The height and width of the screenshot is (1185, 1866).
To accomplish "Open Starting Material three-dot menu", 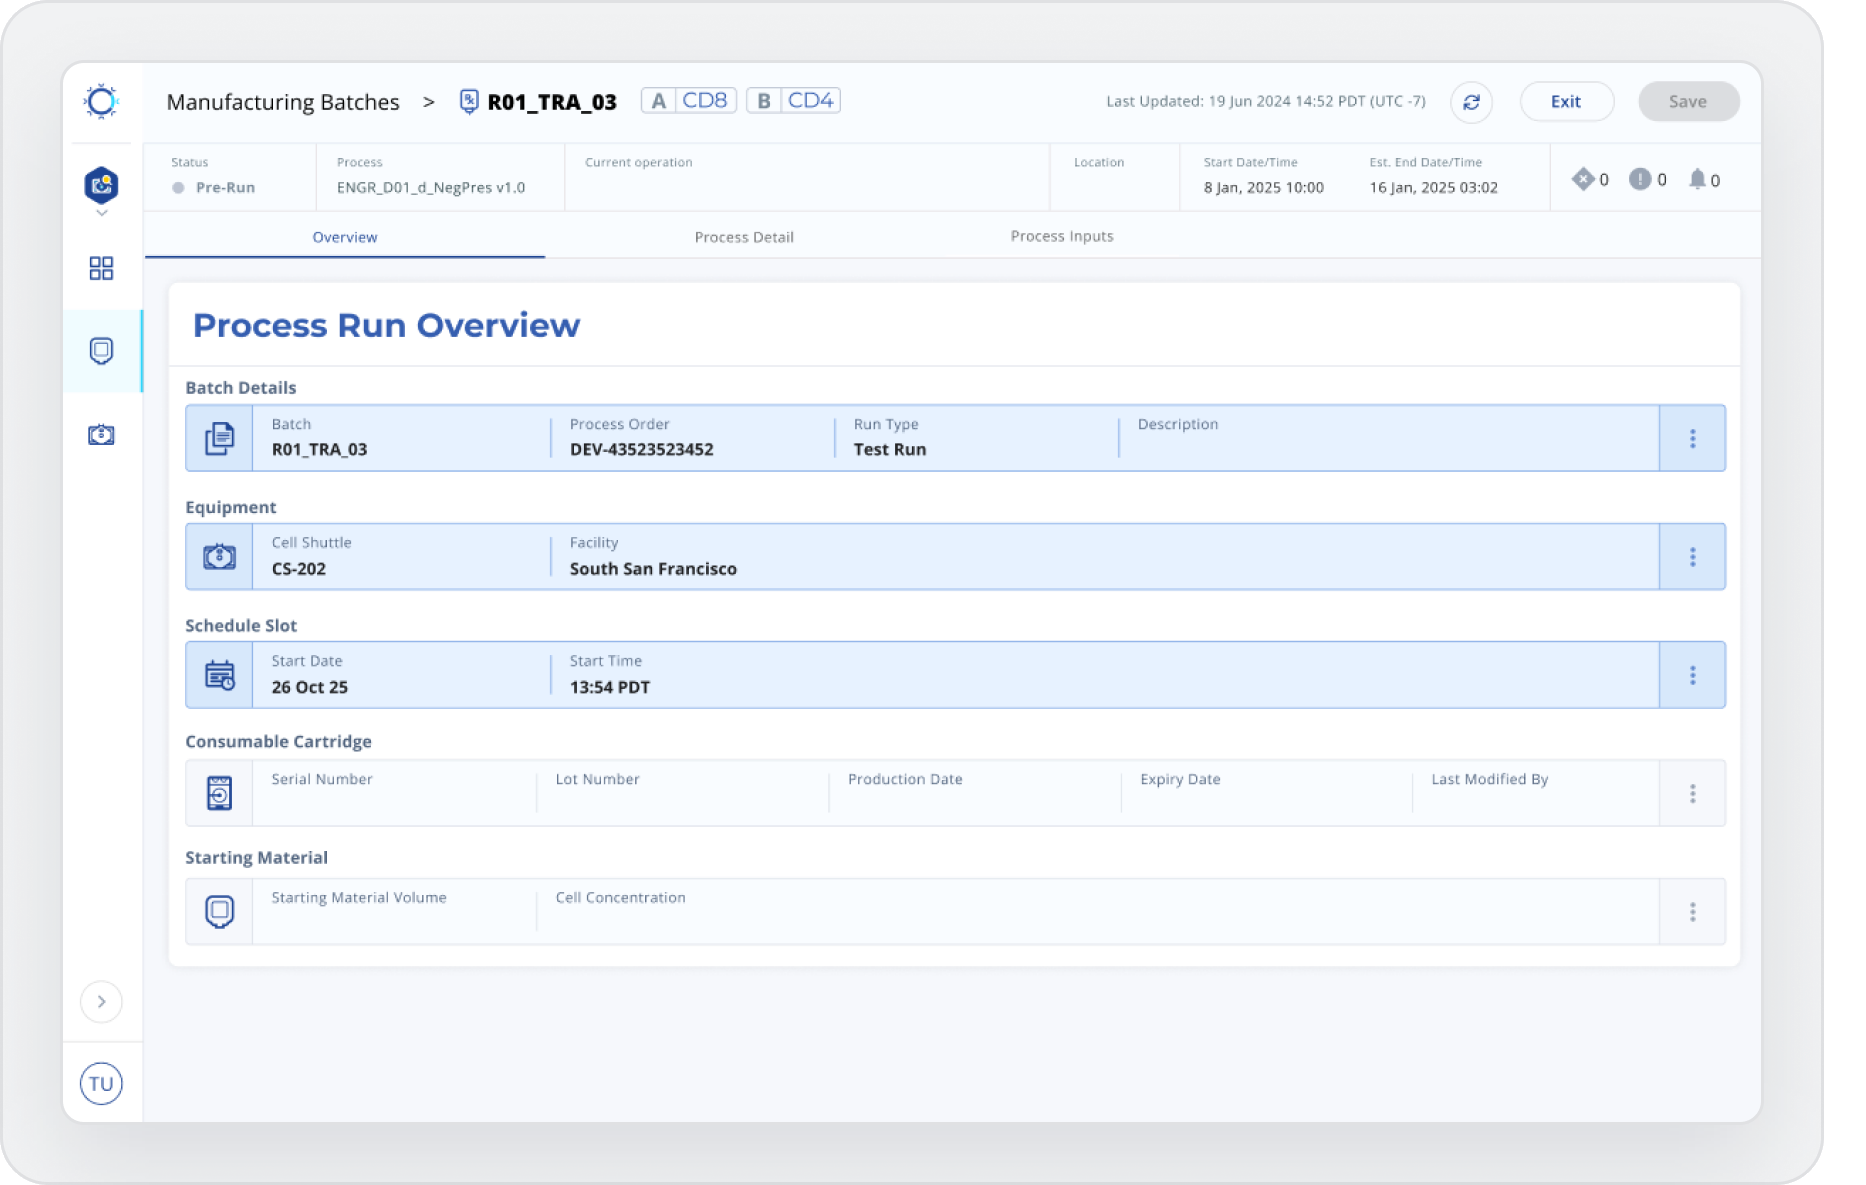I will pos(1693,912).
